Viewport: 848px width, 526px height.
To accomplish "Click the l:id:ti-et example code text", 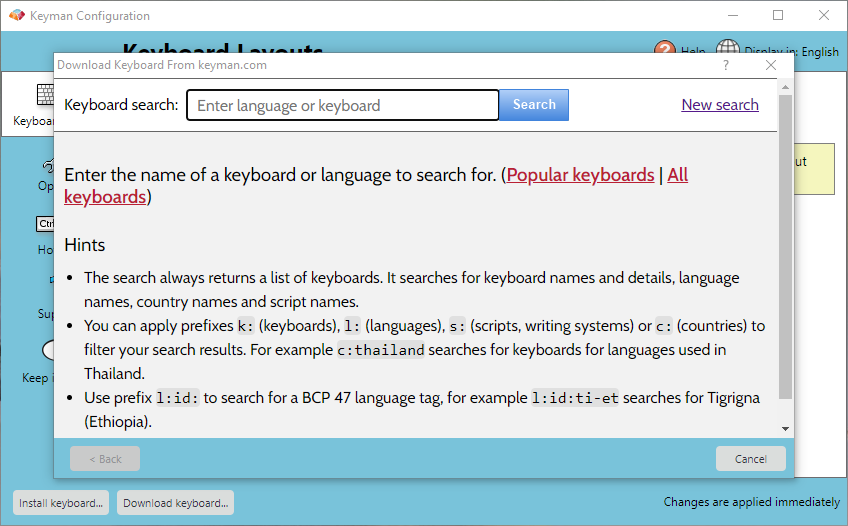I will point(575,398).
